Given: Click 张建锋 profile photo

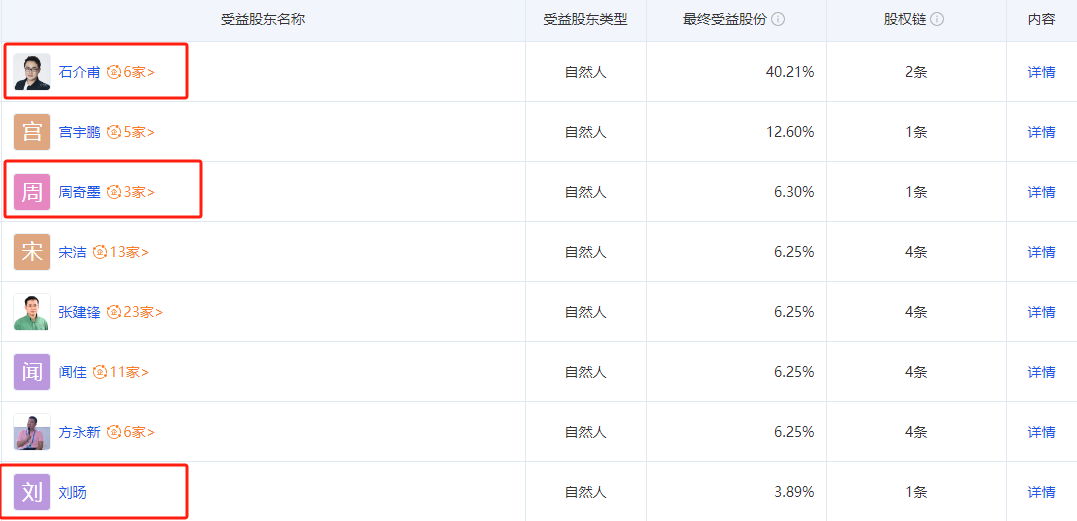Looking at the screenshot, I should [32, 312].
